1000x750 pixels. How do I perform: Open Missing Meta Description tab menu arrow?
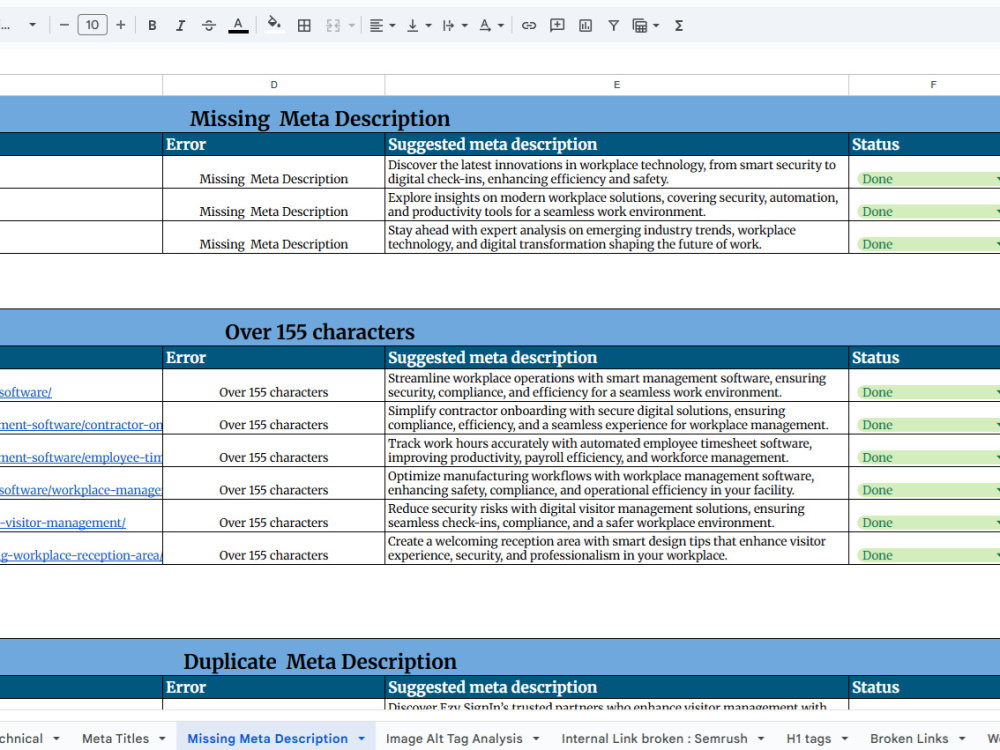click(362, 739)
